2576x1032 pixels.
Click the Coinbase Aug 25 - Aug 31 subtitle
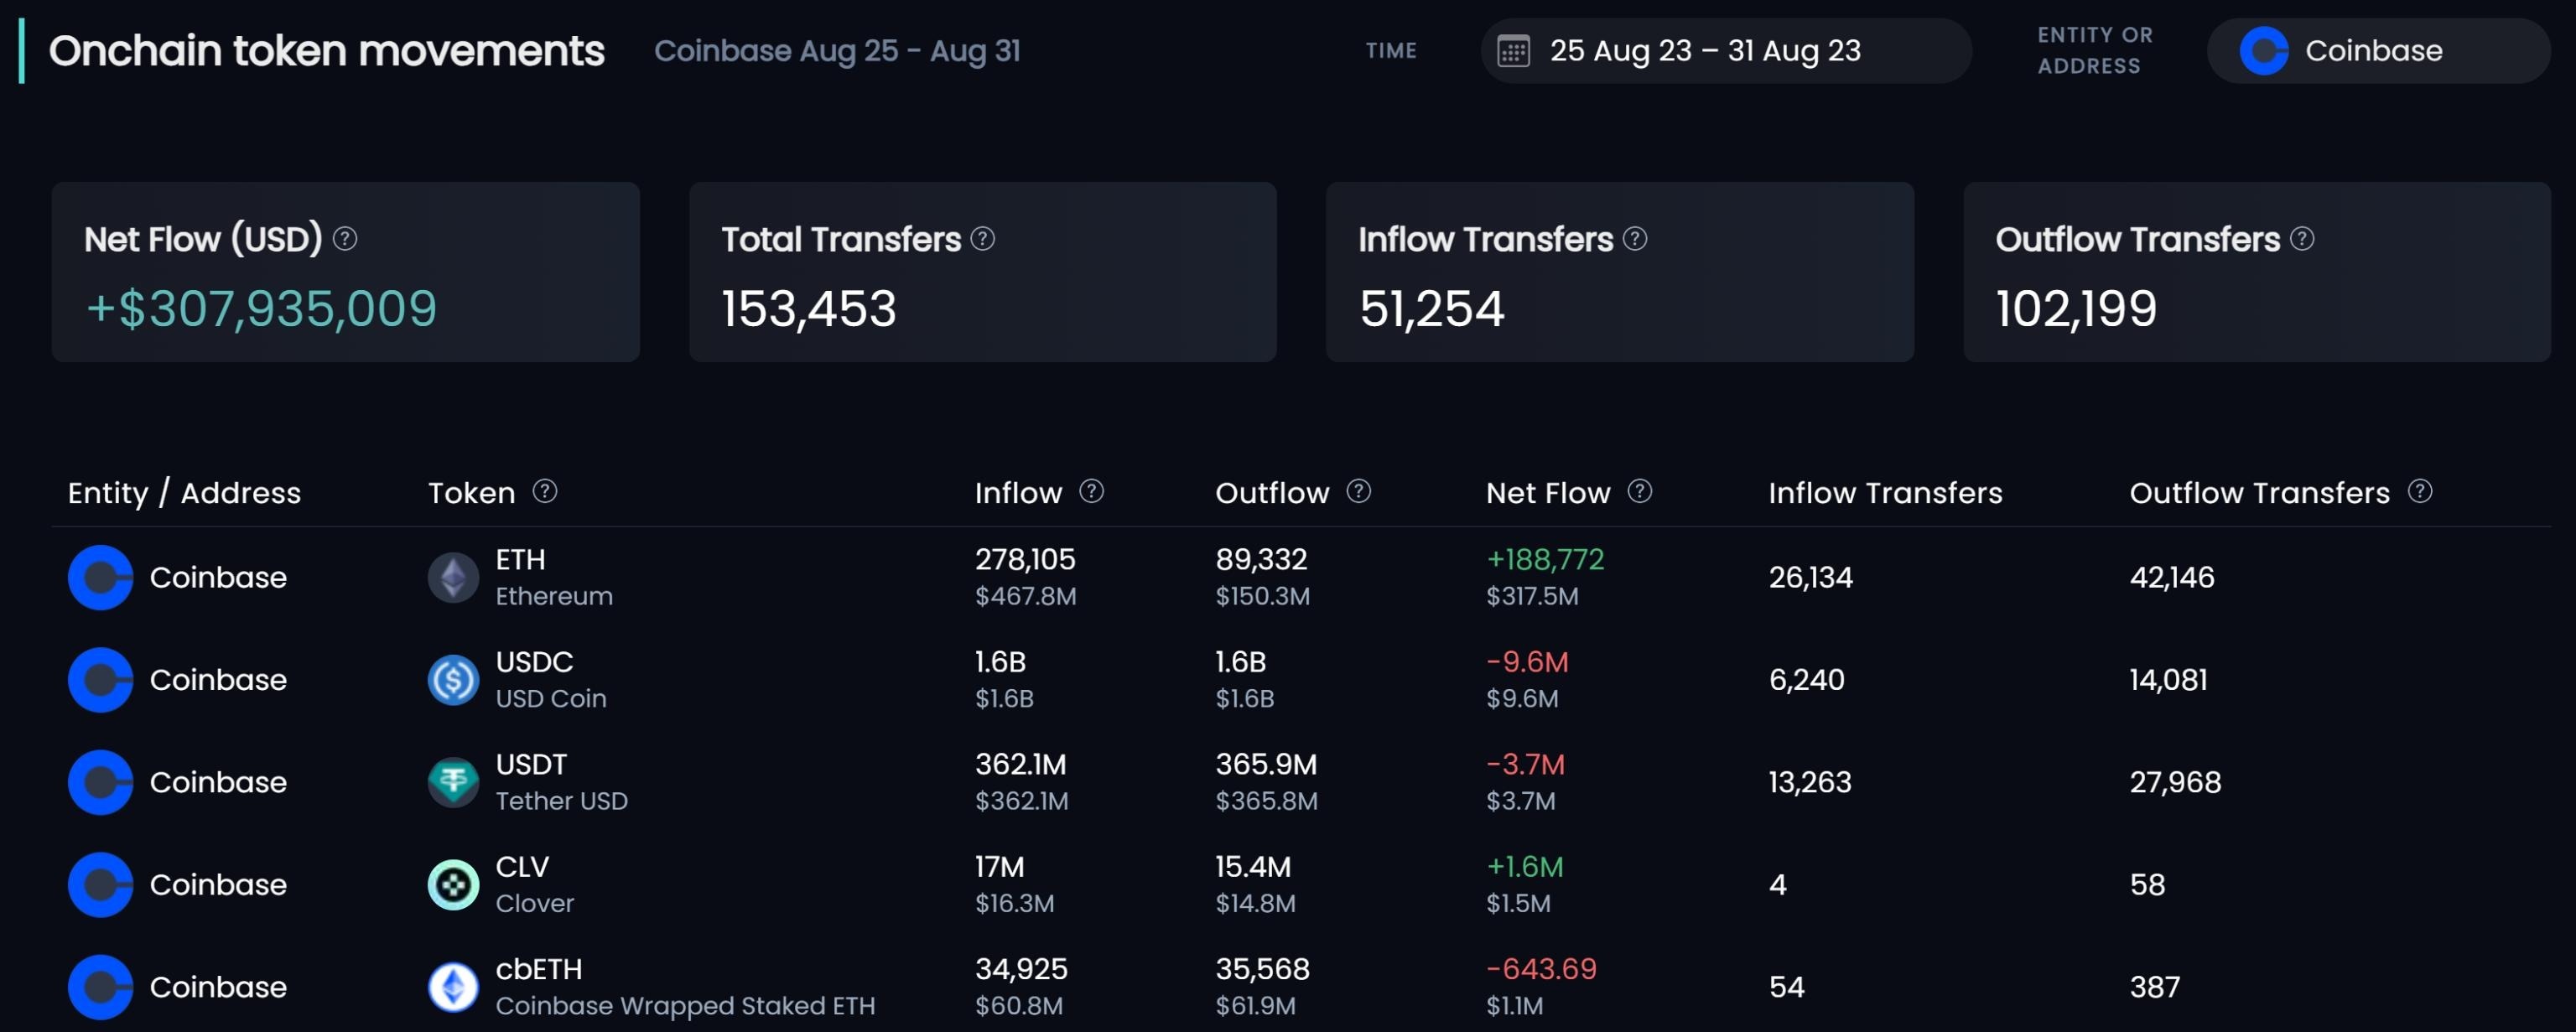[837, 51]
